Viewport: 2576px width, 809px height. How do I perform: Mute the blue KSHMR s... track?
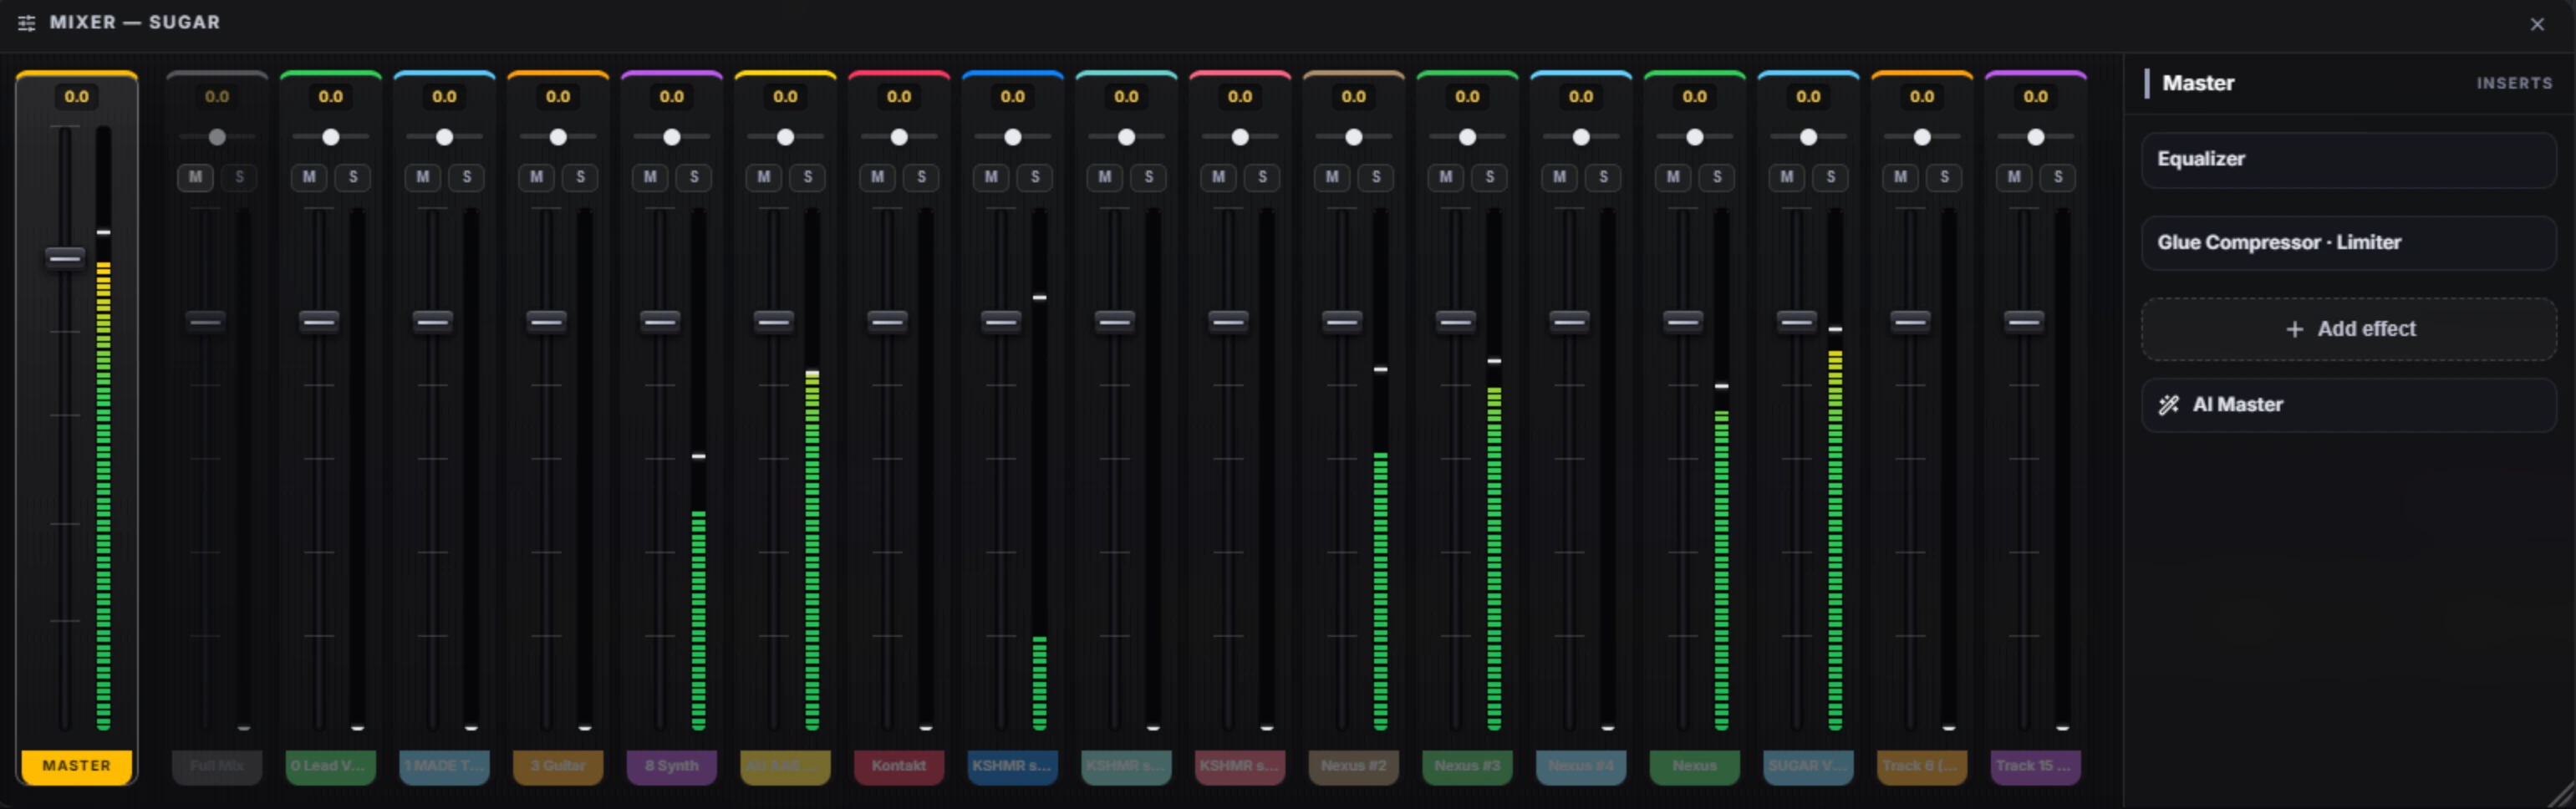coord(991,177)
